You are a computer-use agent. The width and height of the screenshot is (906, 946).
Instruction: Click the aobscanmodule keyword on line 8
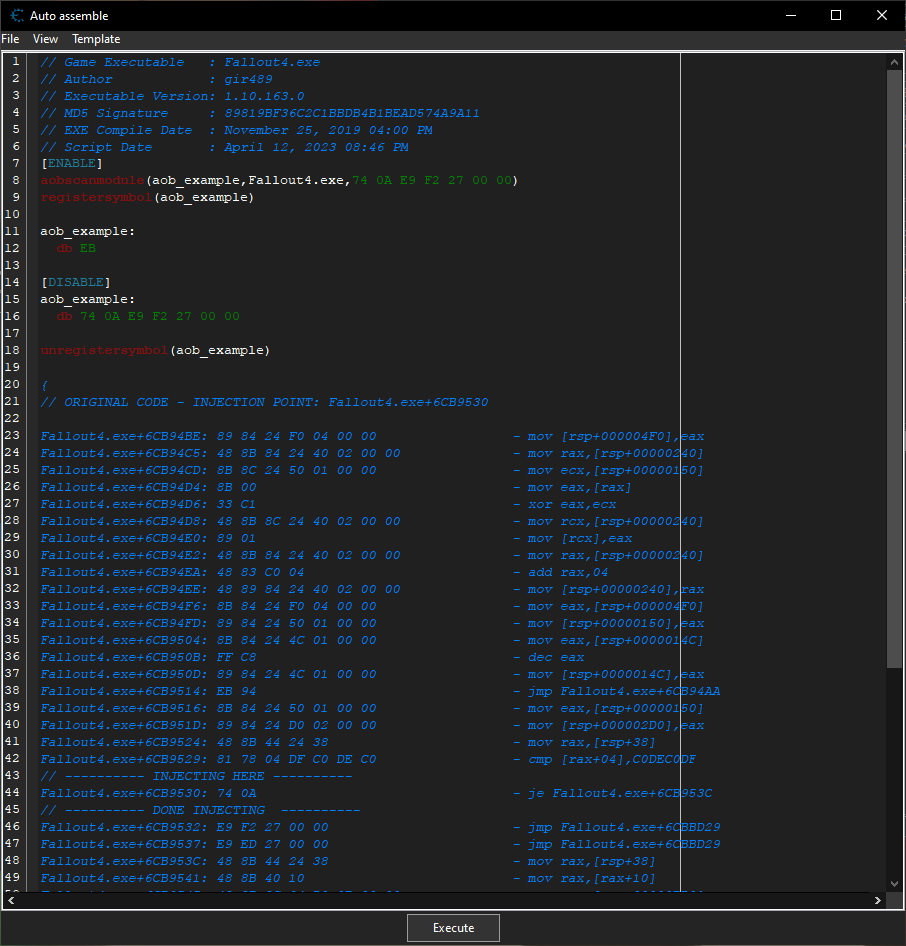pyautogui.click(x=92, y=181)
